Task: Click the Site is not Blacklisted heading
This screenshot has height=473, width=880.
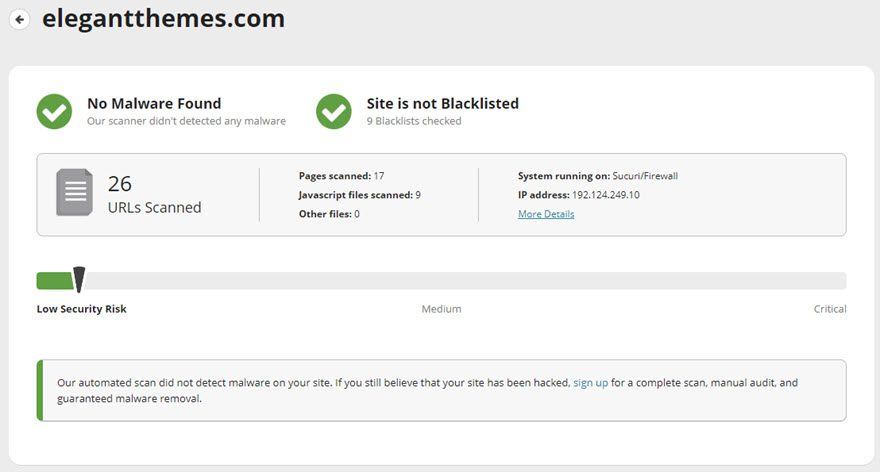Action: point(442,103)
